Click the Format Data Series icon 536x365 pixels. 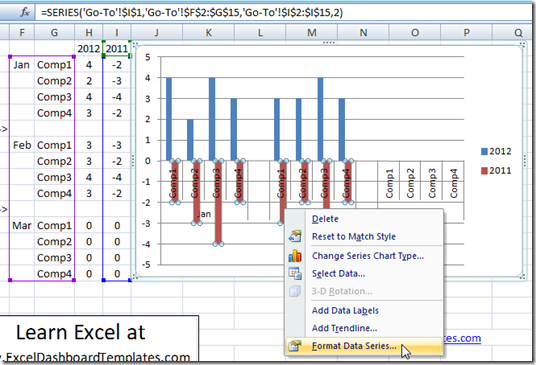pyautogui.click(x=295, y=346)
